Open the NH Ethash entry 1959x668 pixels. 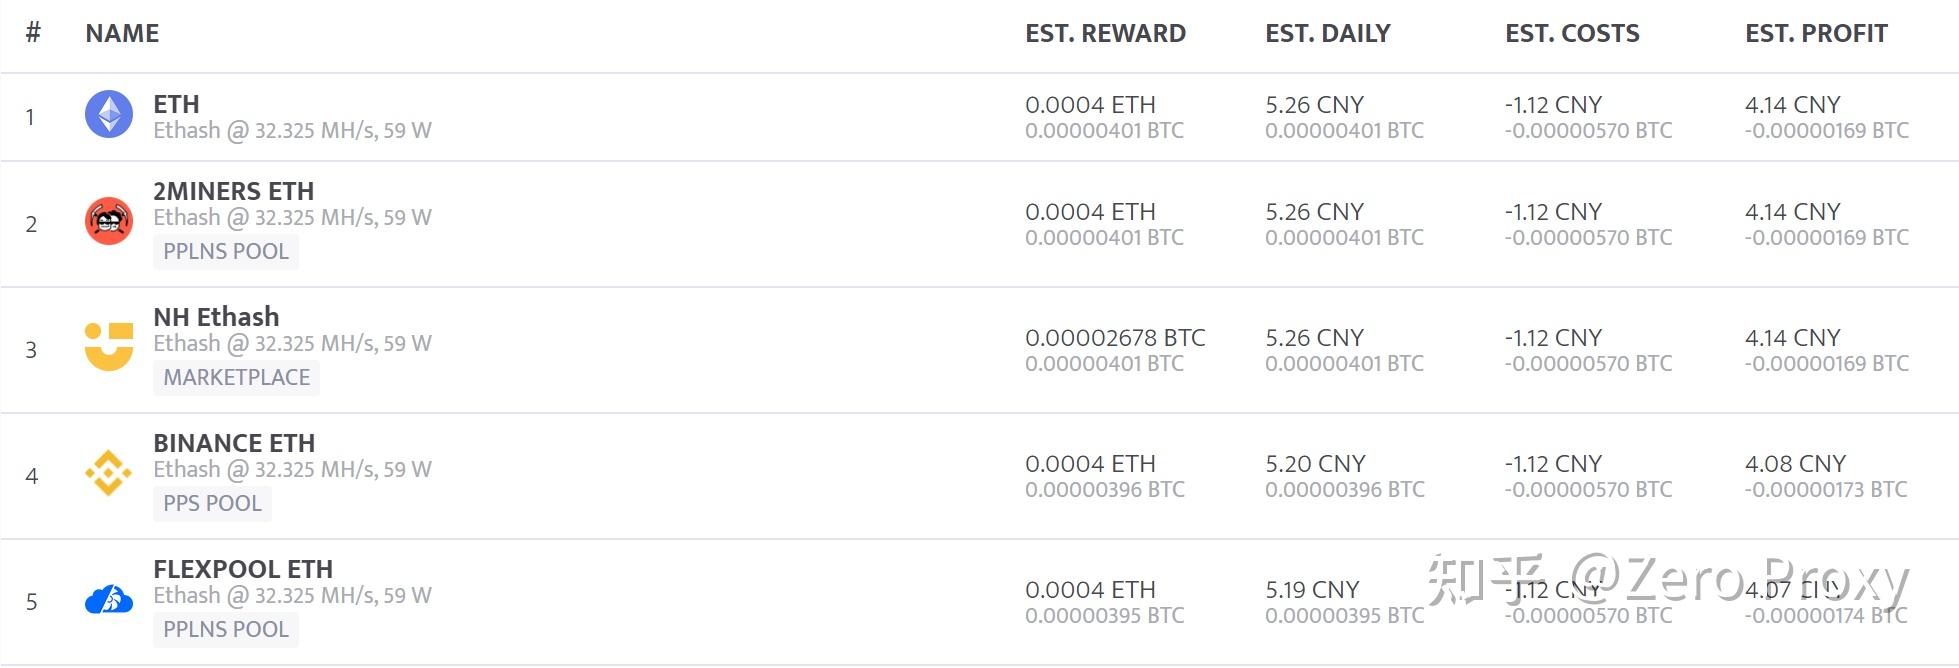(216, 317)
